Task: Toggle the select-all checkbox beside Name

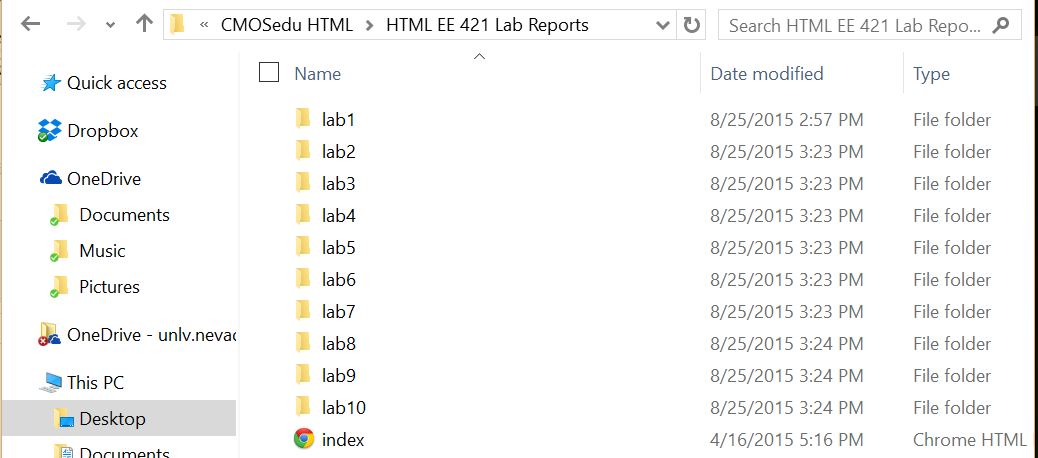Action: [268, 72]
